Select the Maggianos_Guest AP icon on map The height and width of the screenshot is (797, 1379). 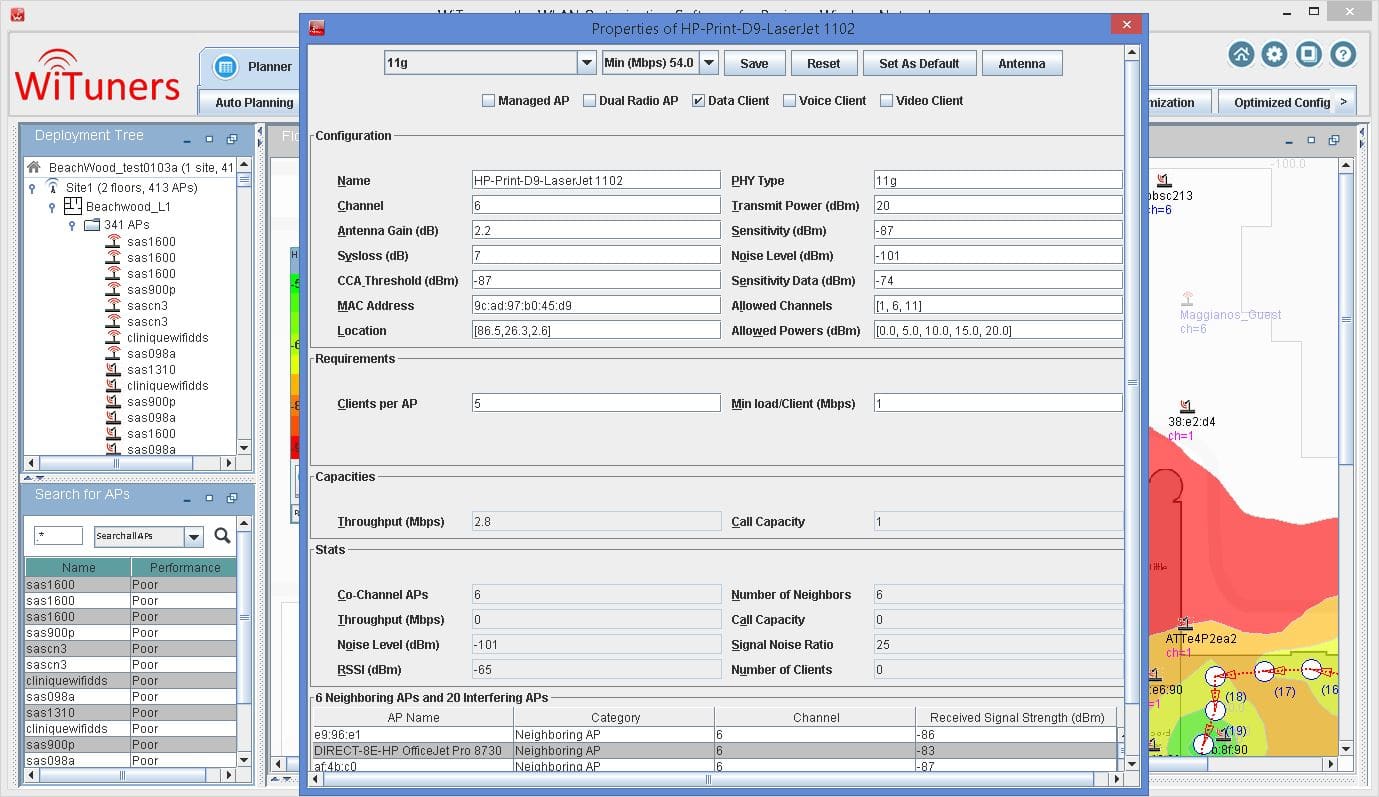pos(1187,299)
